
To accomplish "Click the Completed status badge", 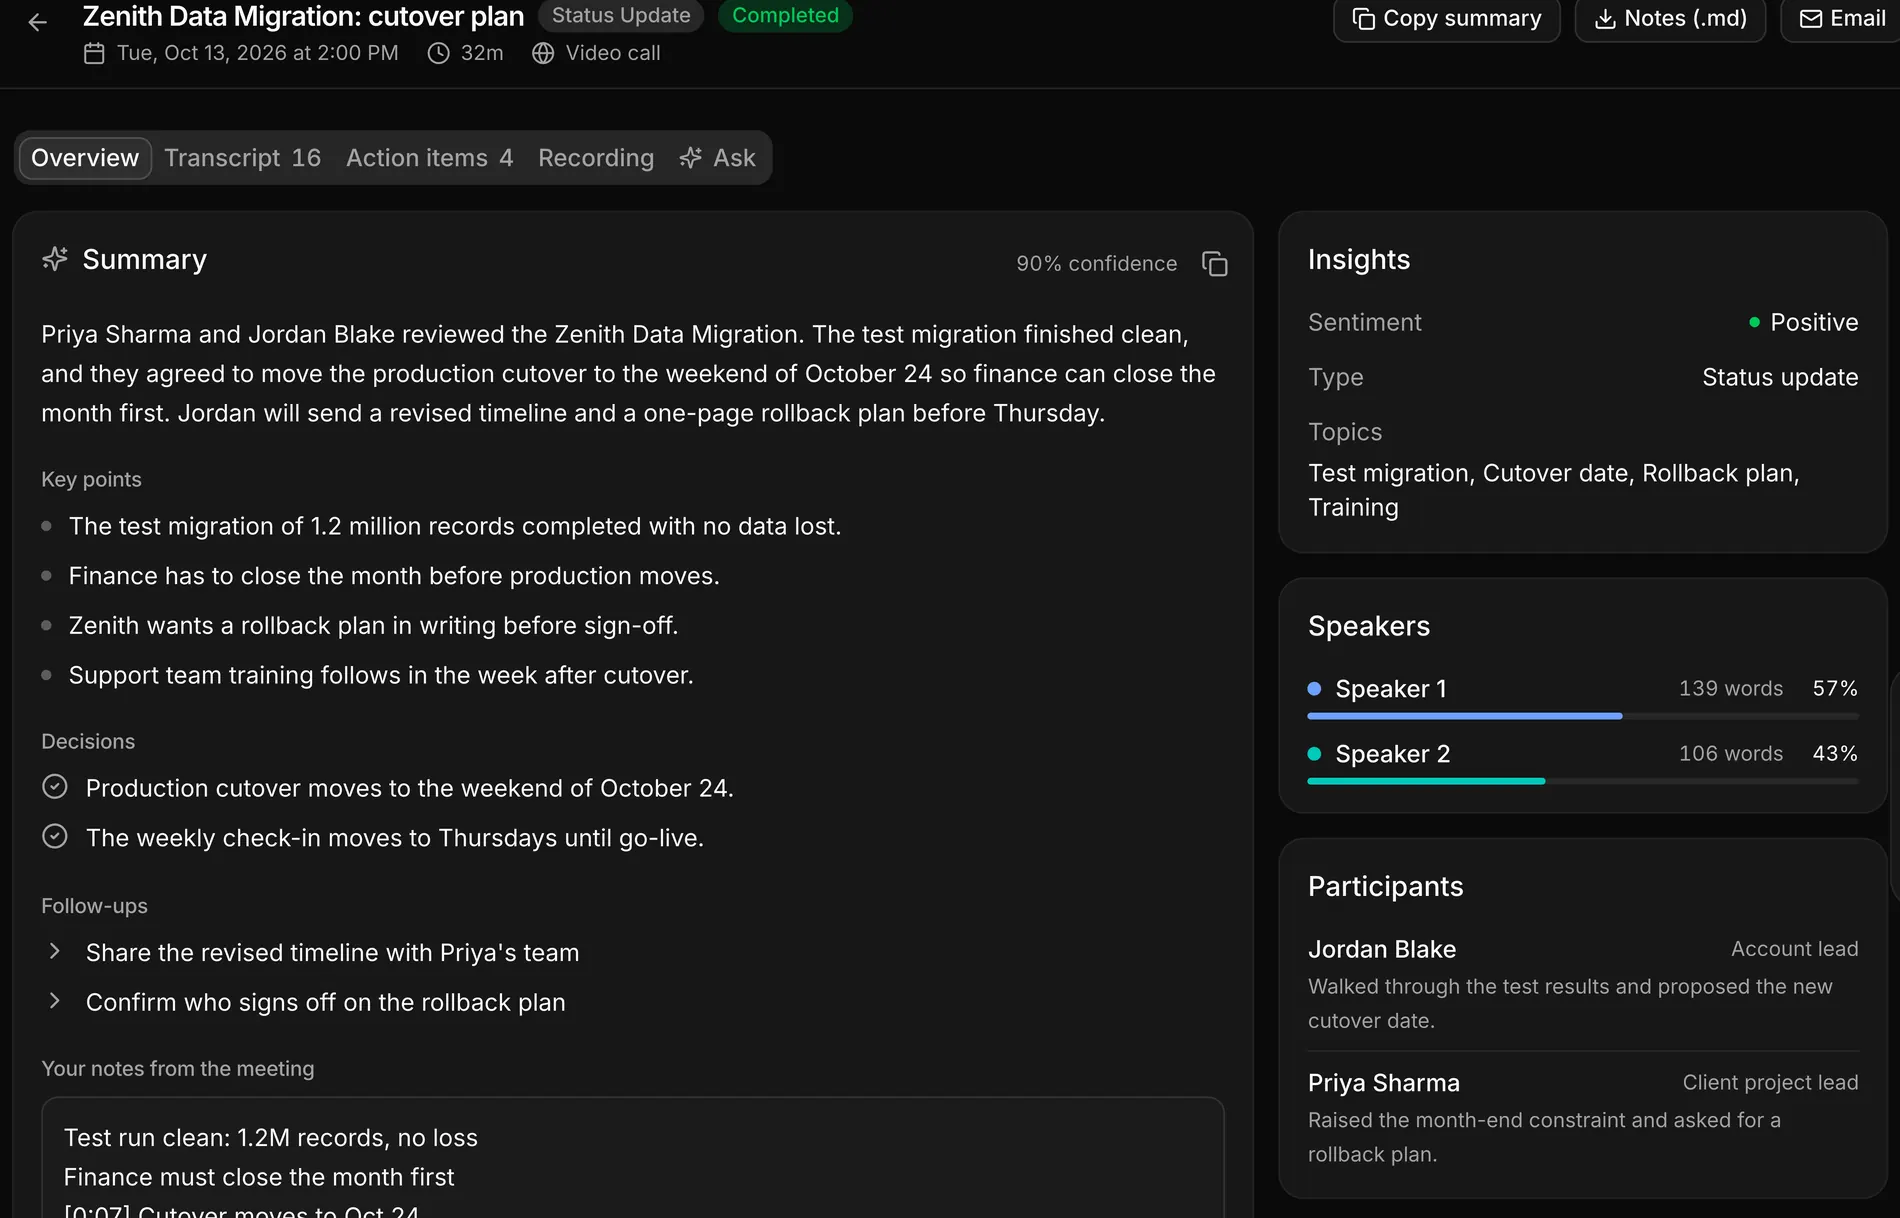I will tap(785, 15).
